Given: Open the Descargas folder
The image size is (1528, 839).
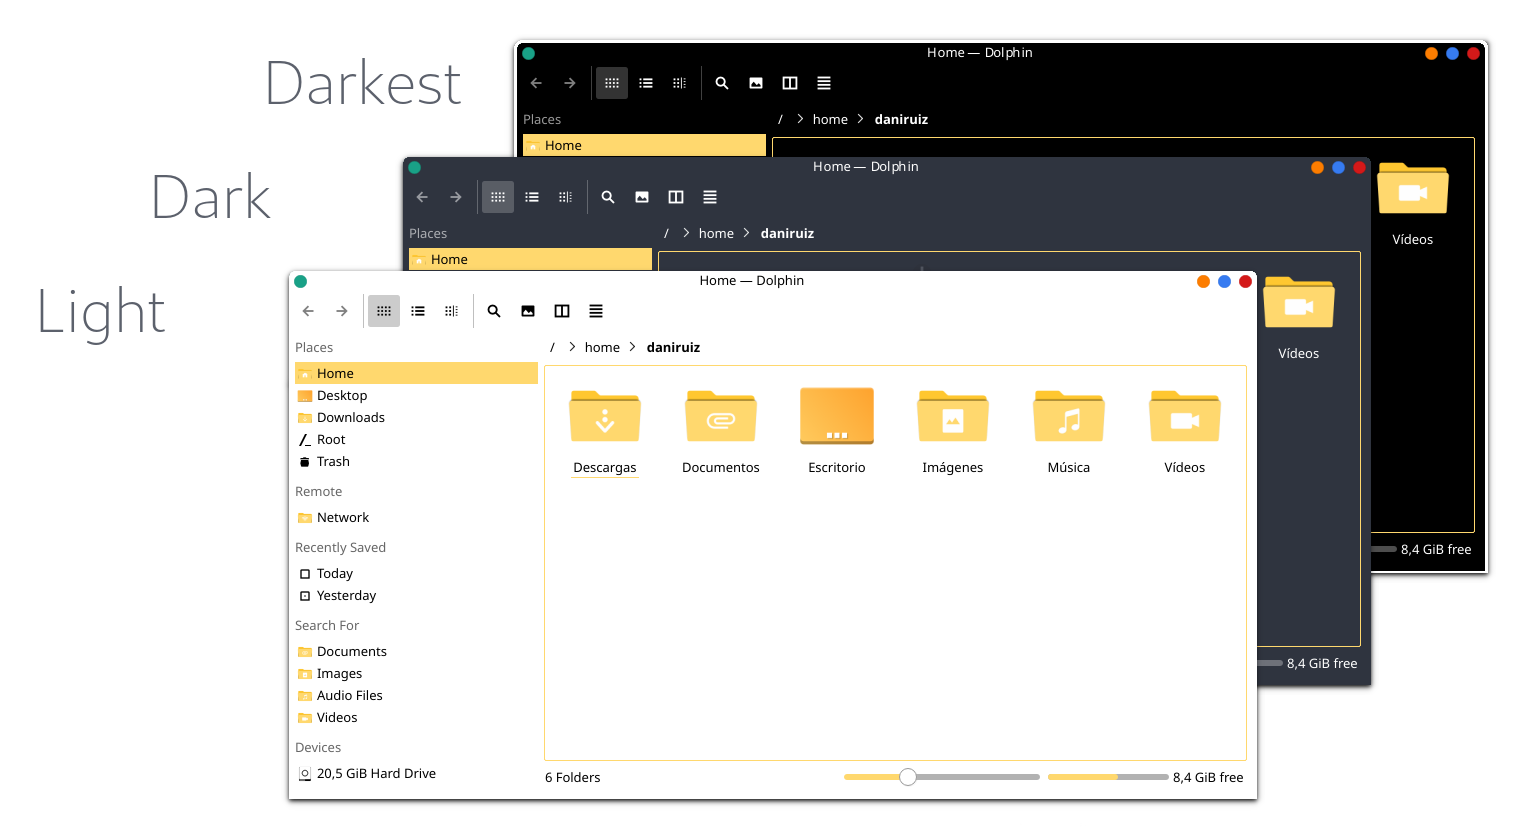Looking at the screenshot, I should 605,432.
